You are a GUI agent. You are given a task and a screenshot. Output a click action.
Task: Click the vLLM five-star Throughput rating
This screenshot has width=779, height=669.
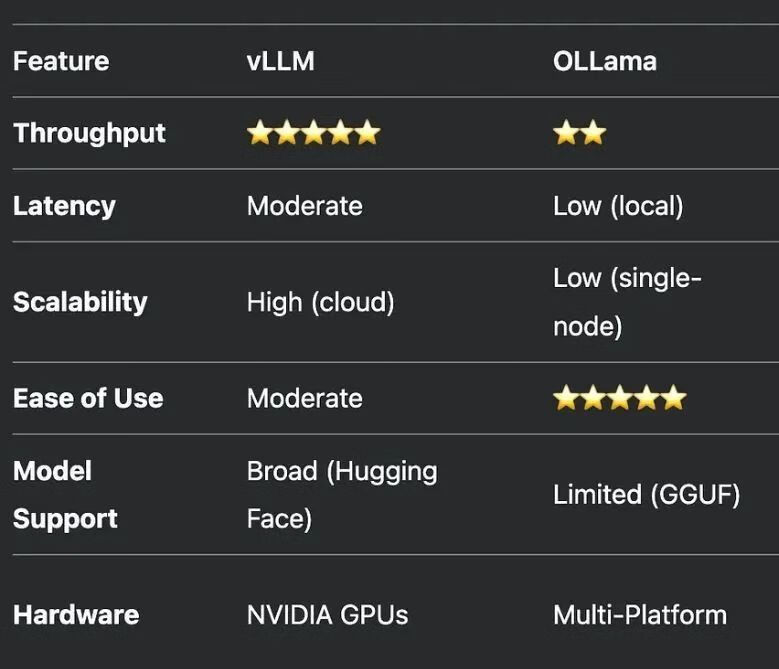(x=313, y=133)
